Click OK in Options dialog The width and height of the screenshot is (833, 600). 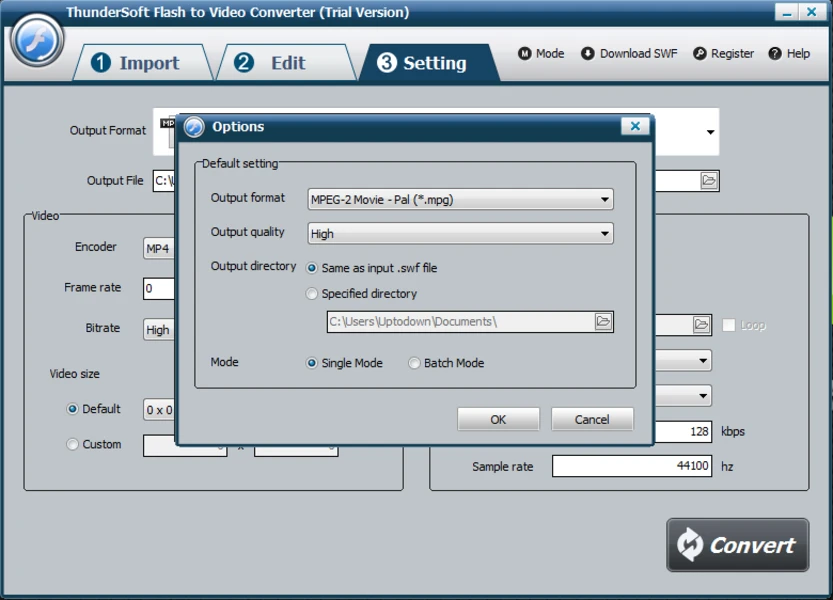[x=498, y=419]
